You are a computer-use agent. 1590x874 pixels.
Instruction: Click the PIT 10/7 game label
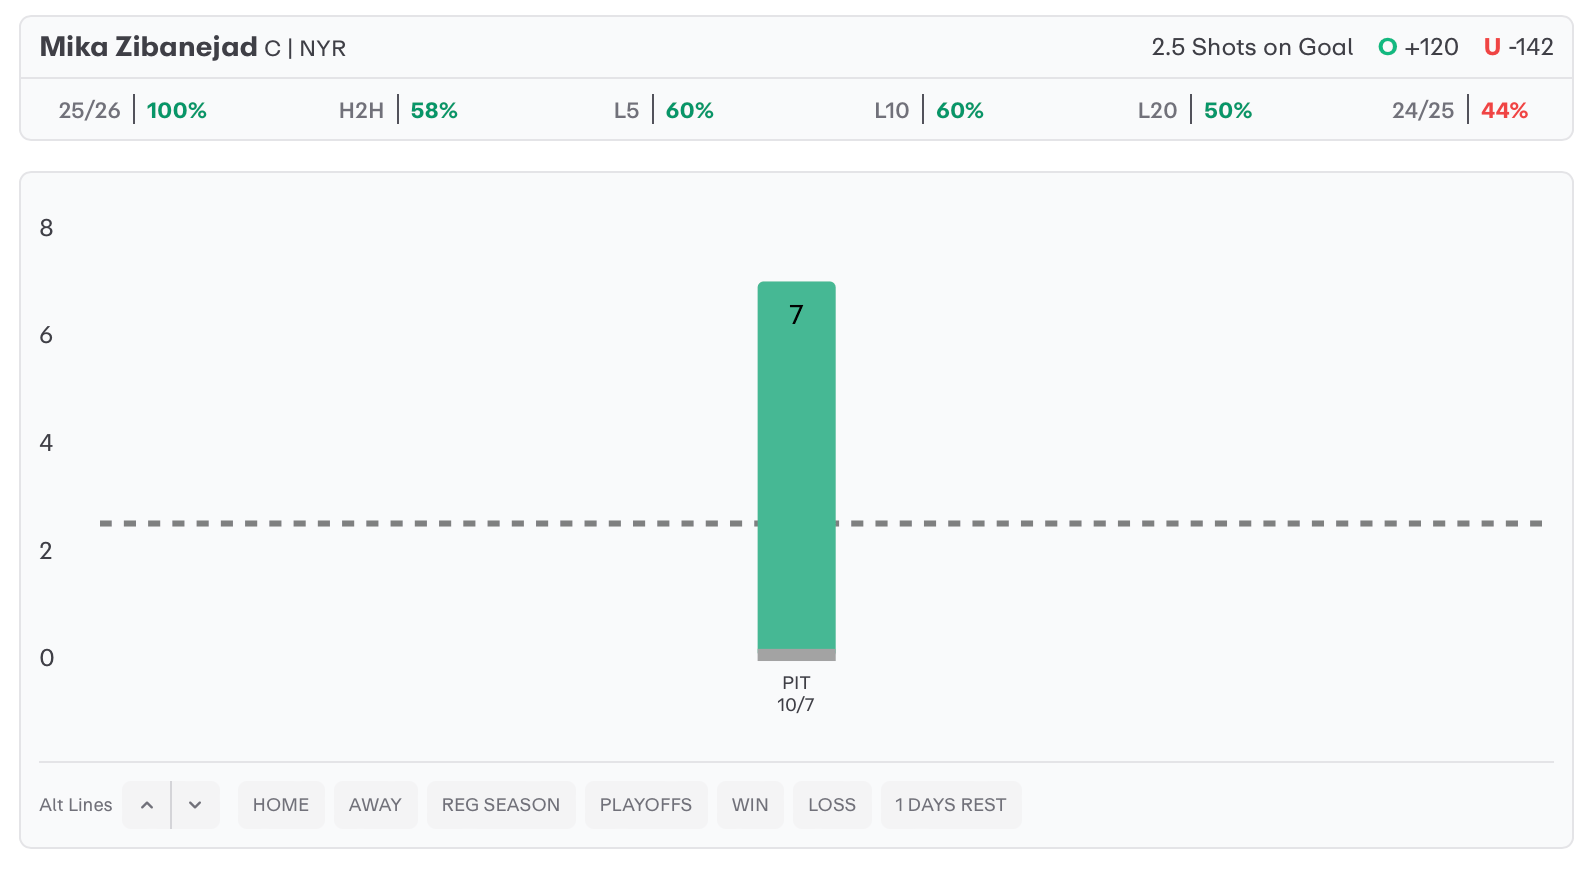click(796, 694)
